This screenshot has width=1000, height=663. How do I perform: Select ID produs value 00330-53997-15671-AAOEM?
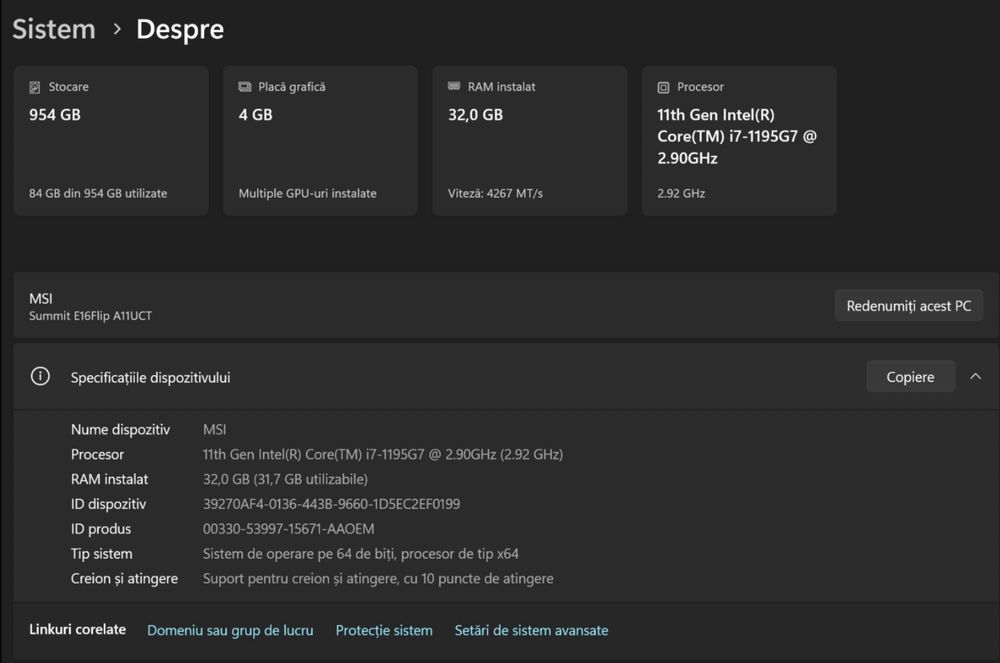(x=288, y=529)
